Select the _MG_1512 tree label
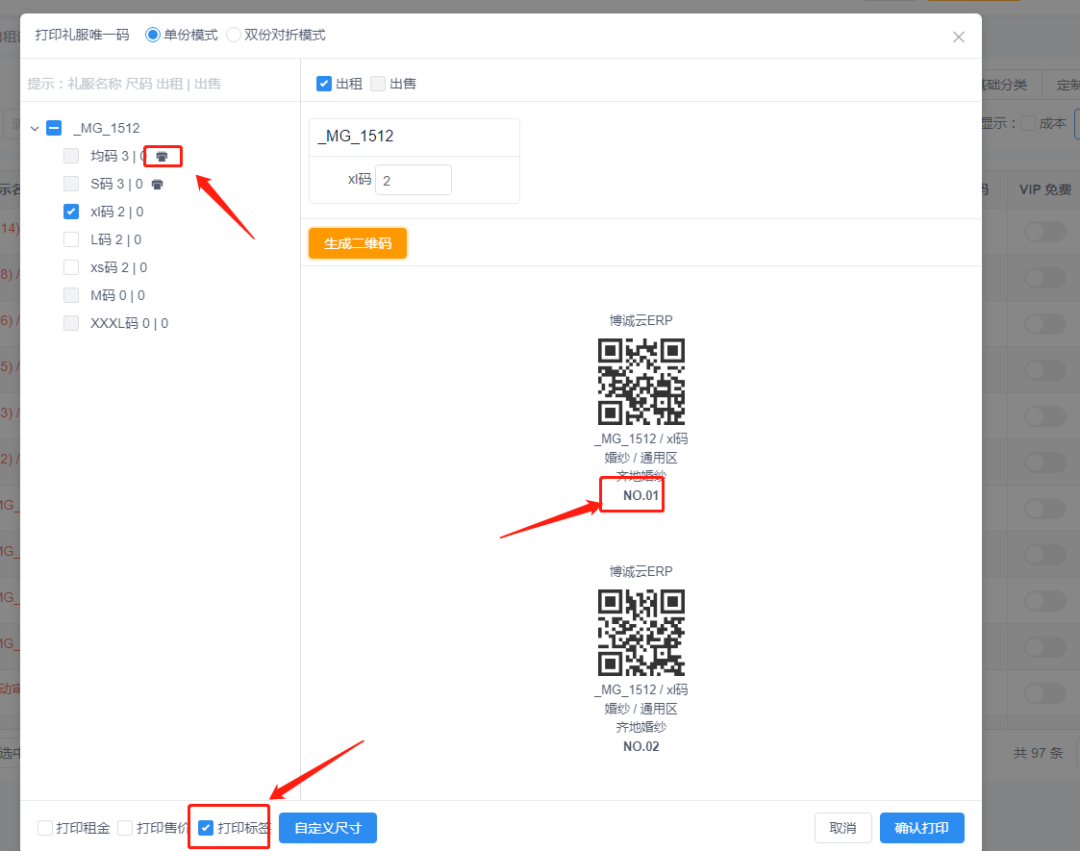The height and width of the screenshot is (851, 1080). [107, 128]
